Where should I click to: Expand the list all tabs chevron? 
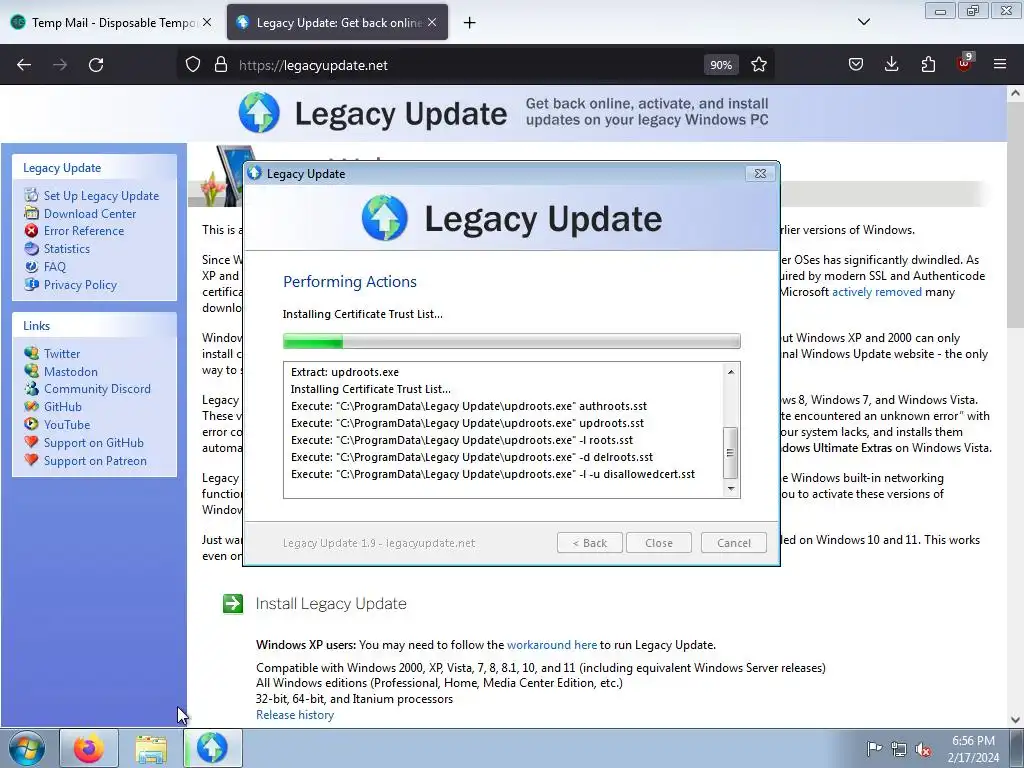tap(863, 22)
